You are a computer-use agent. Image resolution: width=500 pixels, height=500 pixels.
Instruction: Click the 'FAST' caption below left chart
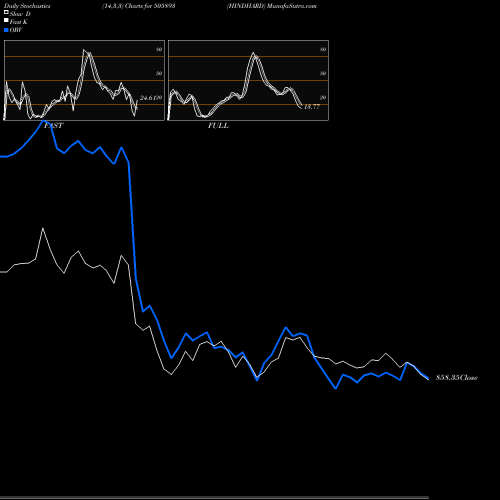(x=53, y=126)
